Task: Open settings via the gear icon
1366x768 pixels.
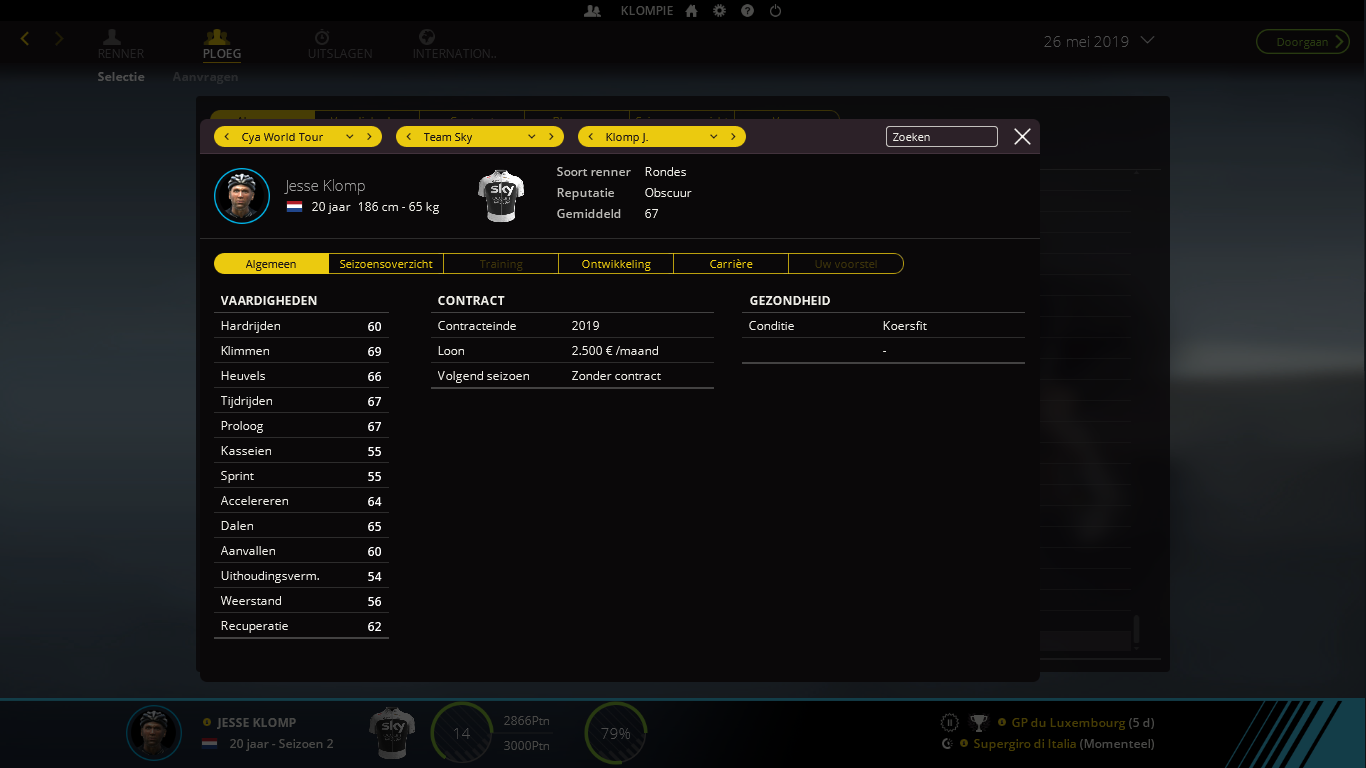Action: [x=719, y=11]
